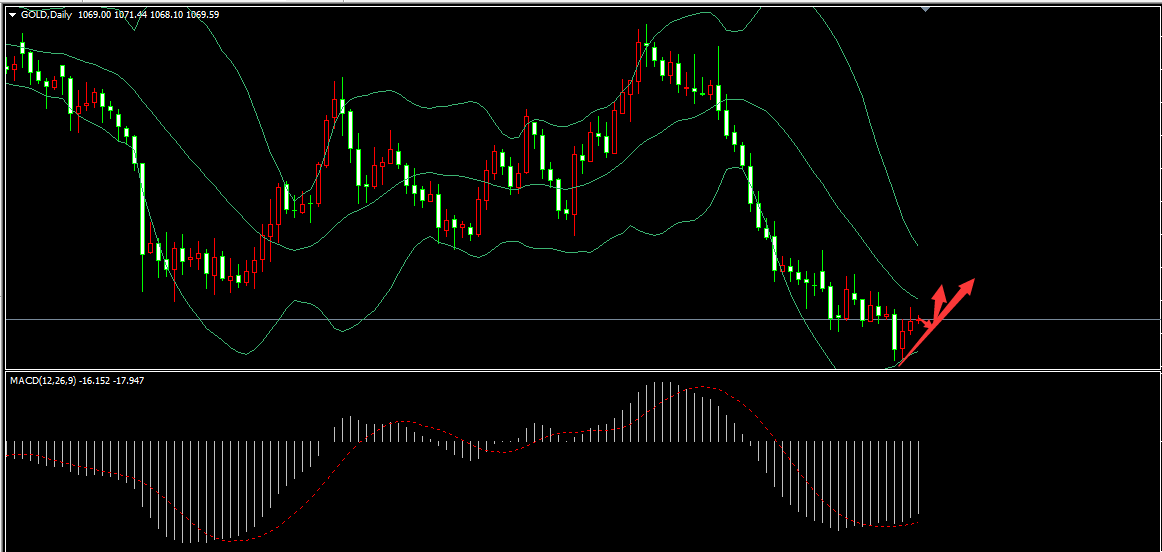The height and width of the screenshot is (552, 1162).
Task: Click the GOLD,Daily chart title
Action: [x=46, y=14]
